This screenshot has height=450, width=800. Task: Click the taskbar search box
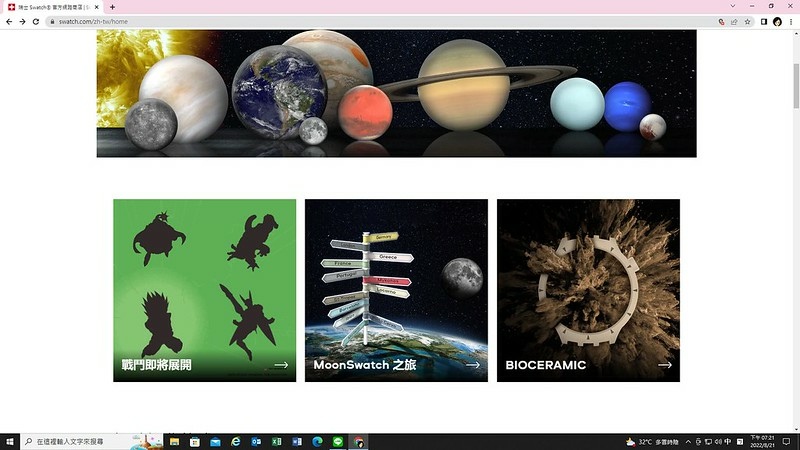click(x=92, y=441)
